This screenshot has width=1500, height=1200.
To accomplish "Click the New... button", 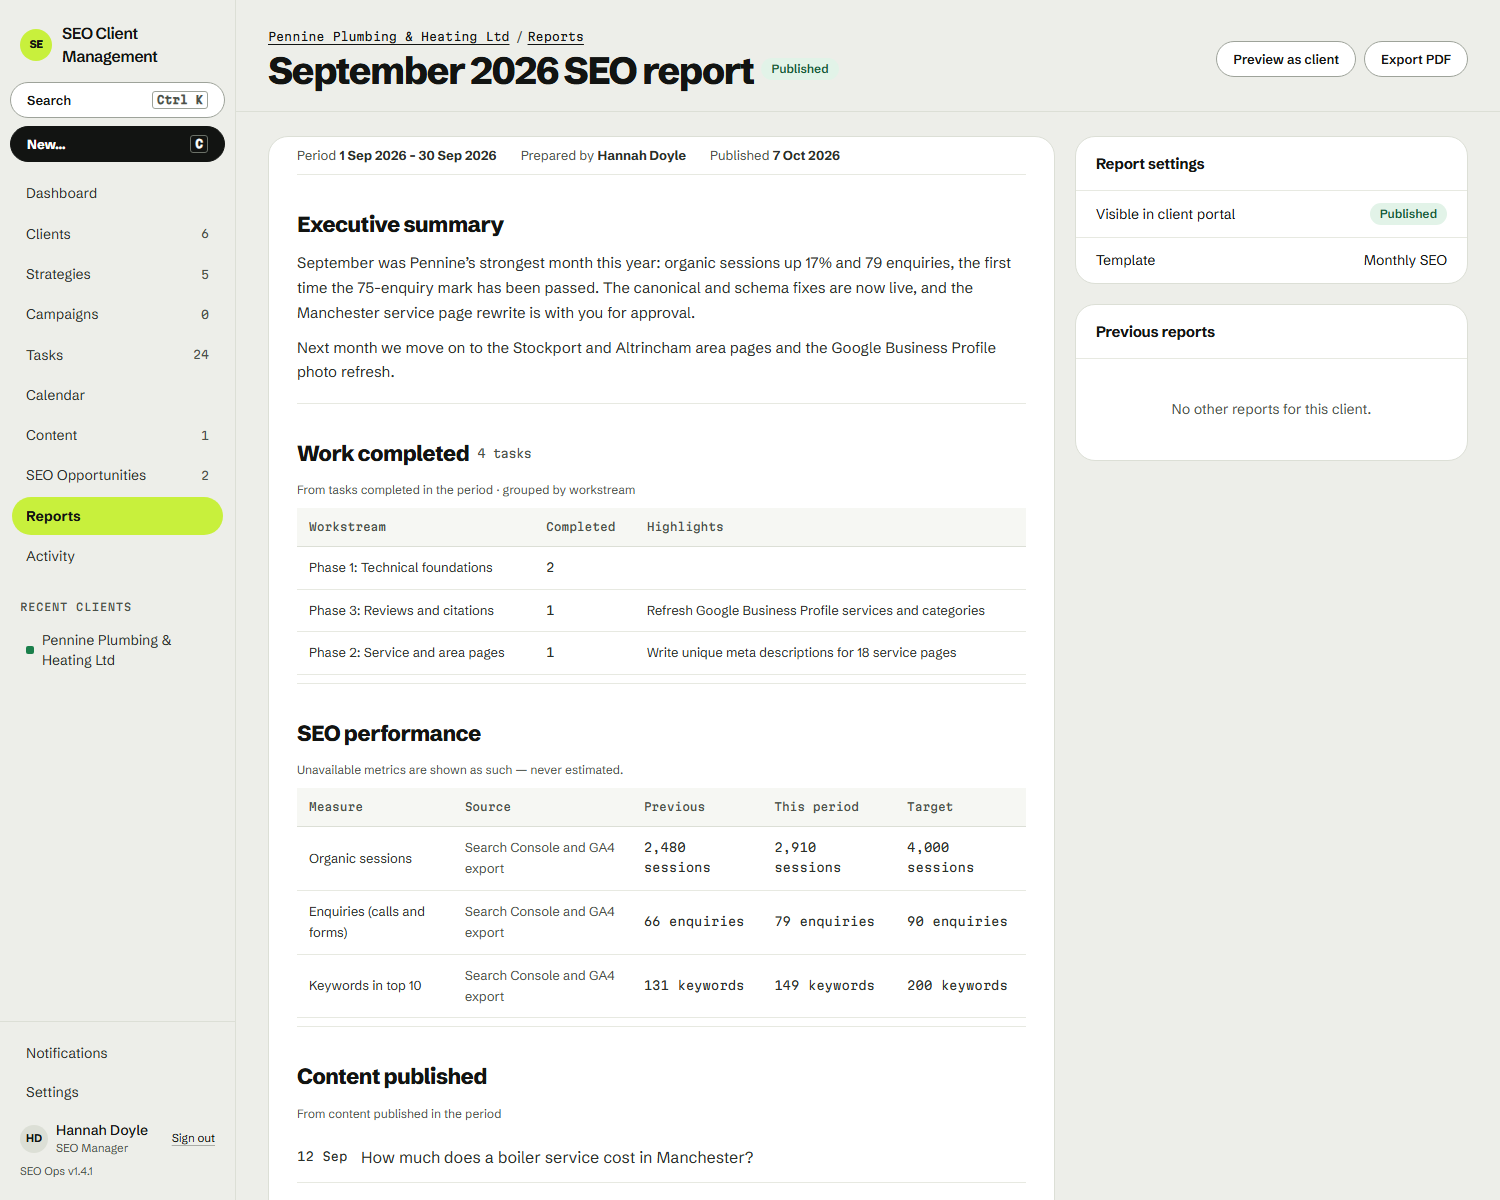I will point(117,144).
